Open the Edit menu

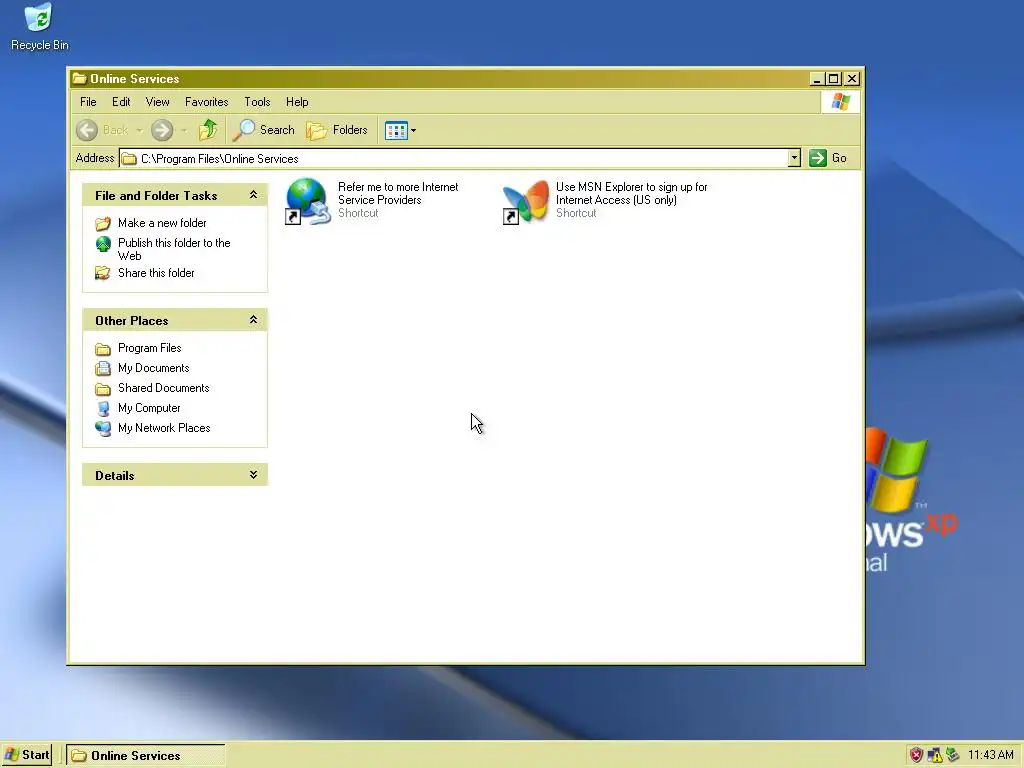click(121, 102)
